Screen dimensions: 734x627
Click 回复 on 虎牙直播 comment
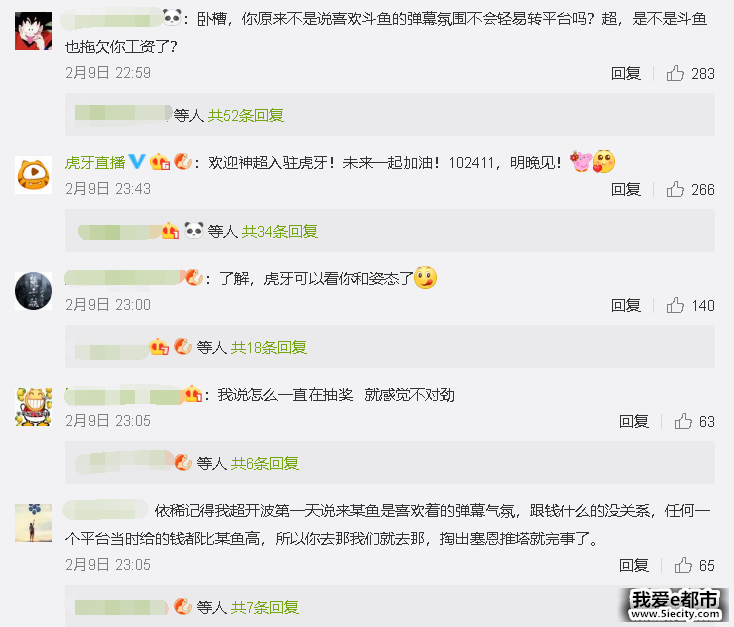[x=625, y=190]
